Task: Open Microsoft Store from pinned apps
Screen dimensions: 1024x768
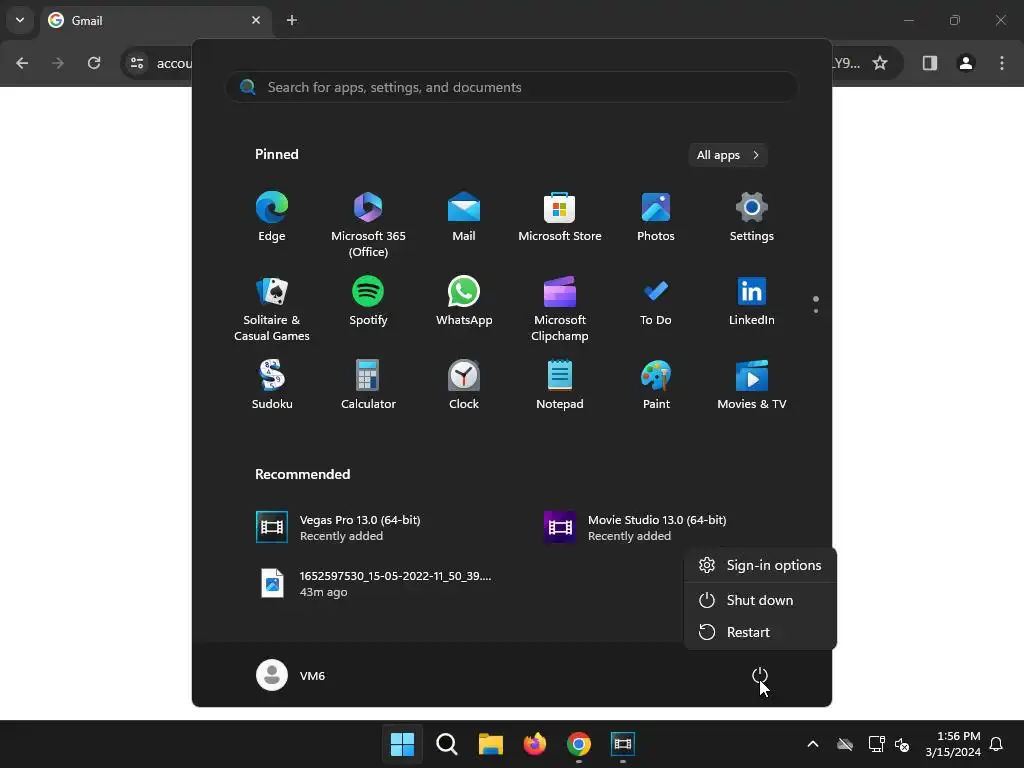Action: pos(560,217)
